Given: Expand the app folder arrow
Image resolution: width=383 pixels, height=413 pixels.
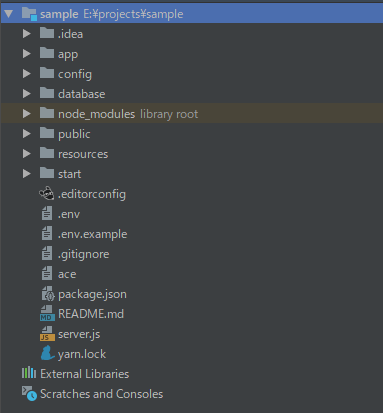Looking at the screenshot, I should (27, 54).
